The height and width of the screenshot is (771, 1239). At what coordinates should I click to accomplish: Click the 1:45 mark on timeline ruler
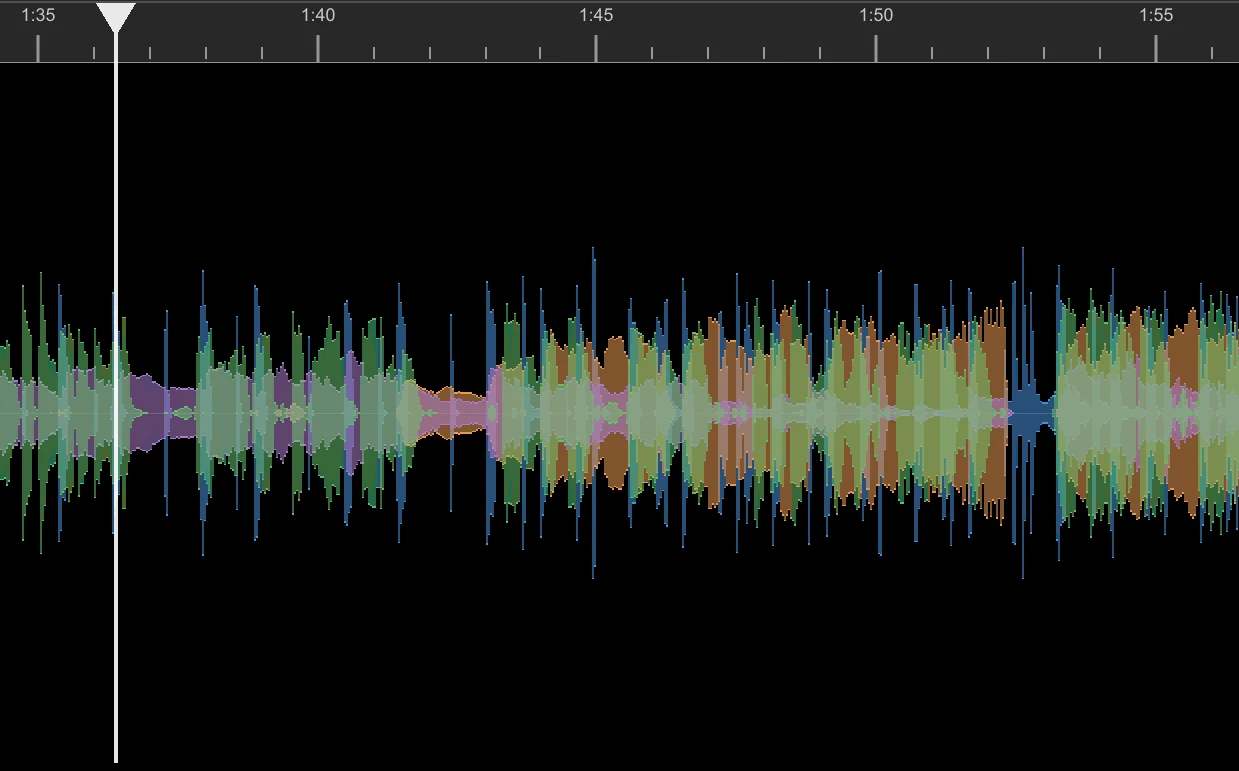(x=596, y=15)
